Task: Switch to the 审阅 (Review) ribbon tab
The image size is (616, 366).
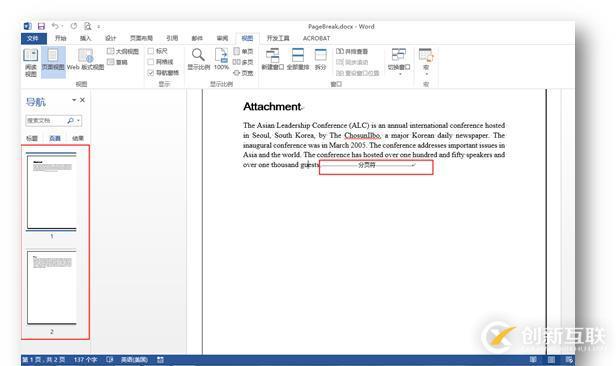Action: pyautogui.click(x=222, y=38)
